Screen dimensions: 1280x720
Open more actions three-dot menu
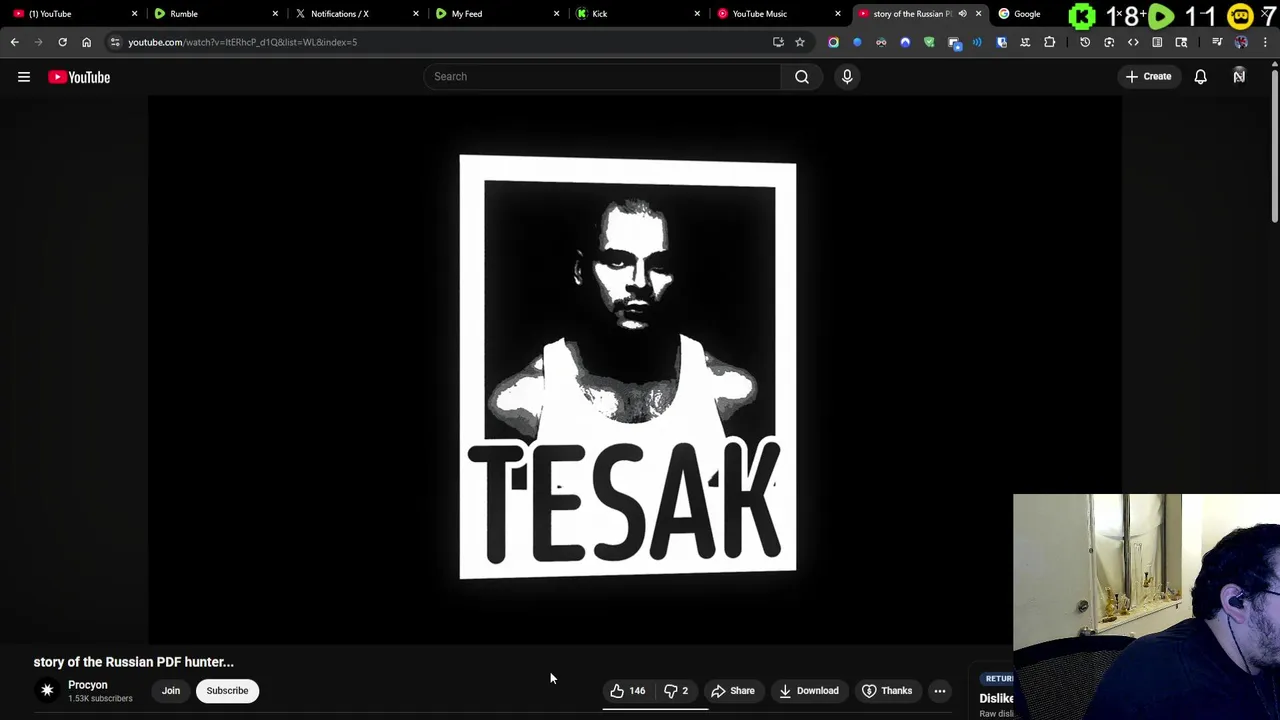coord(940,690)
